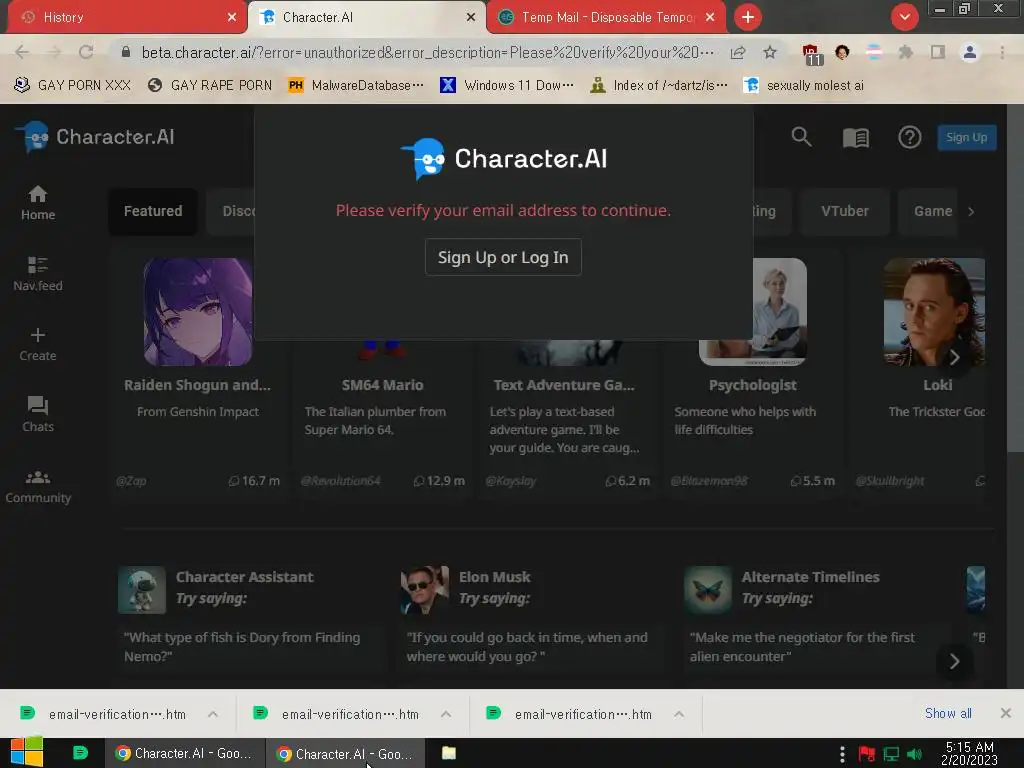
Task: Select the Character.AI browser tab
Action: click(367, 18)
